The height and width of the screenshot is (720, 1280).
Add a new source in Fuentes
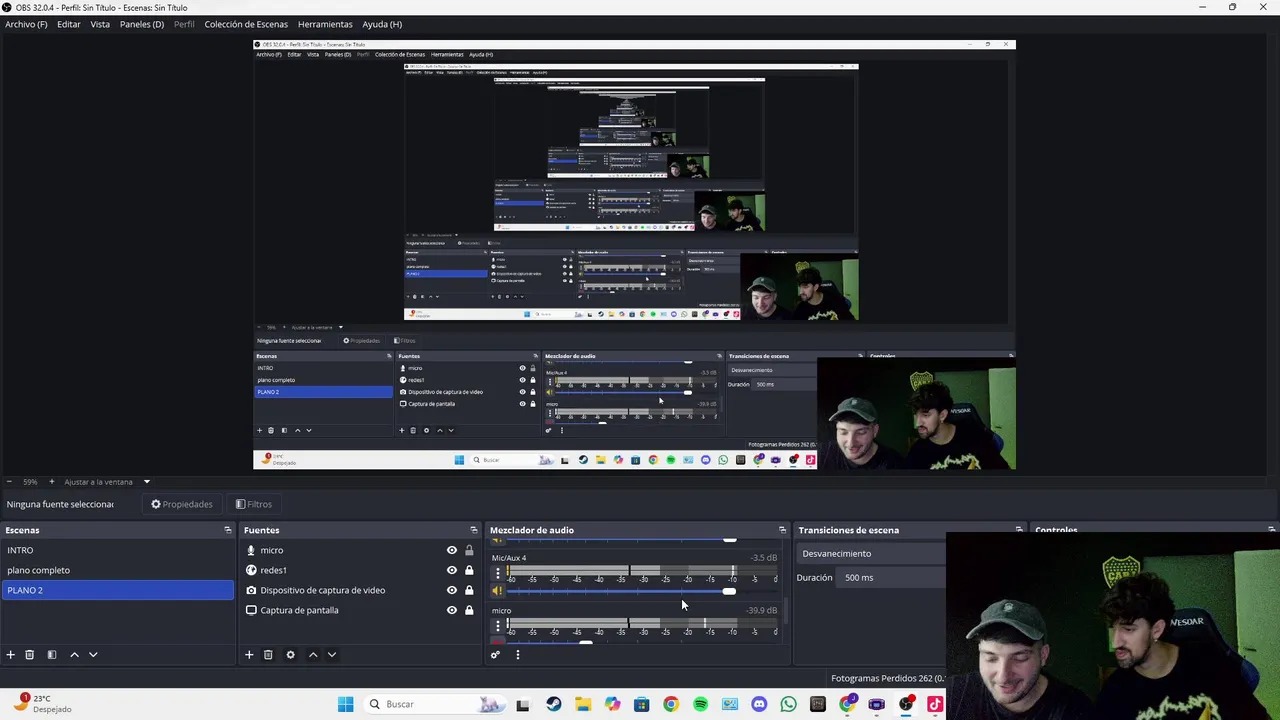point(249,655)
